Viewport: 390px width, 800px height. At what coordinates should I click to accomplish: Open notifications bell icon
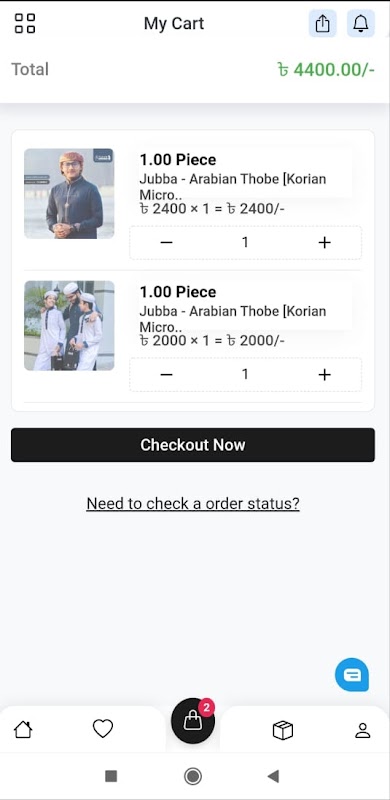(x=361, y=23)
